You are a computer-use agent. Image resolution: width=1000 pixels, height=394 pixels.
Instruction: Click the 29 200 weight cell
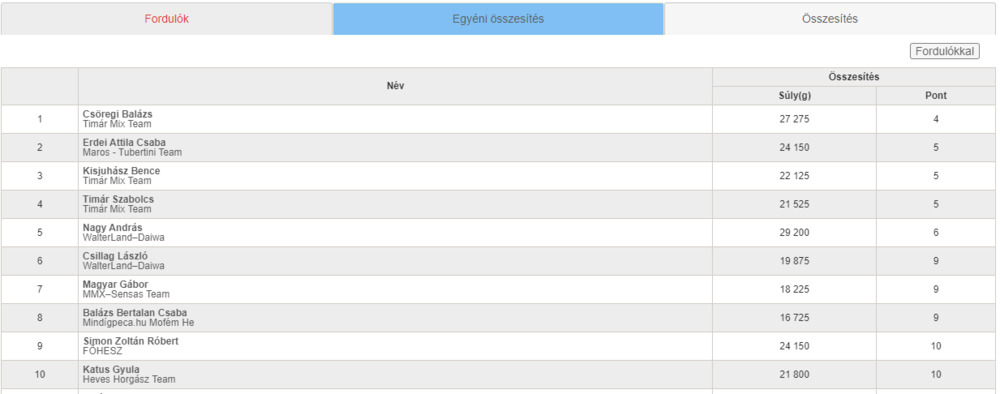click(794, 233)
